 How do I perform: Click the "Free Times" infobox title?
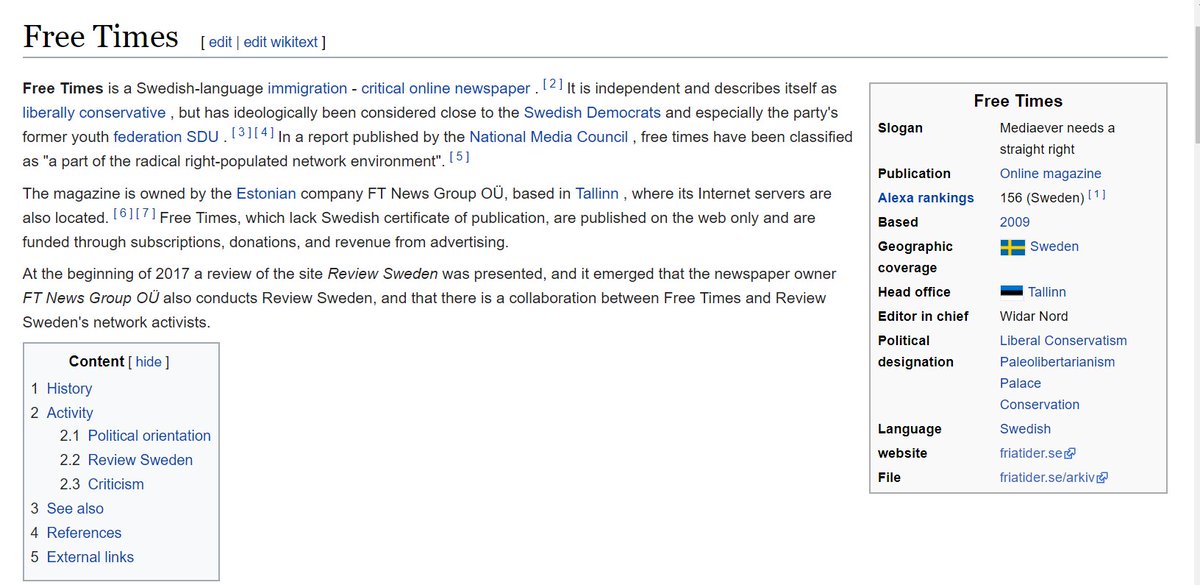tap(1018, 101)
